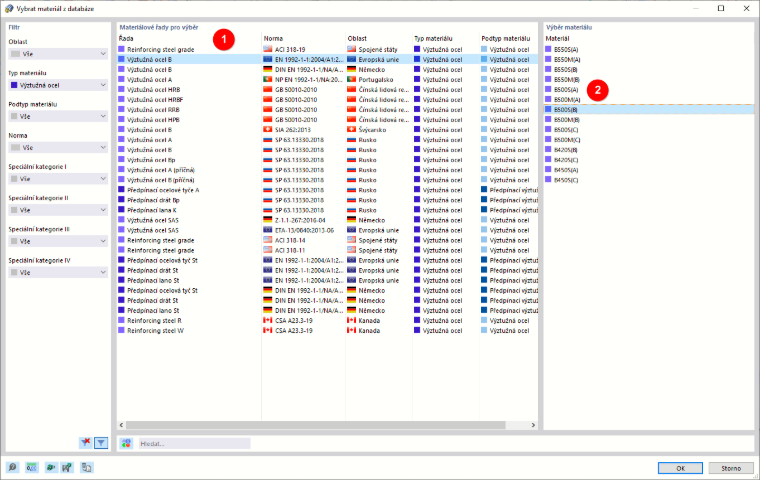Screen dimensions: 760x480
Task: Open the Typ materiálu dropdown showing Výztužná ocel
Action: point(58,85)
